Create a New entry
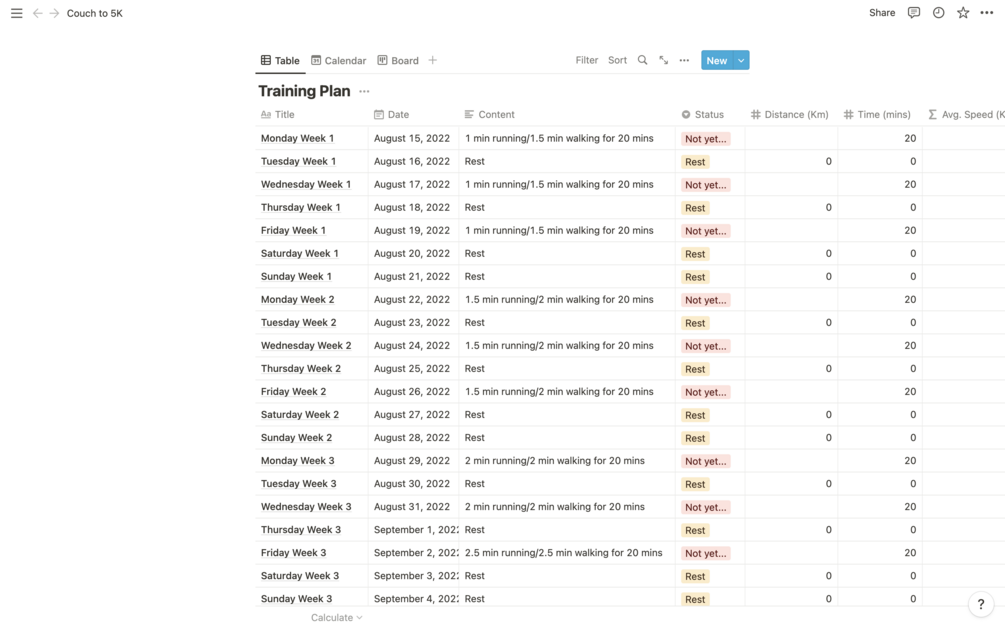This screenshot has width=1005, height=628. click(717, 60)
